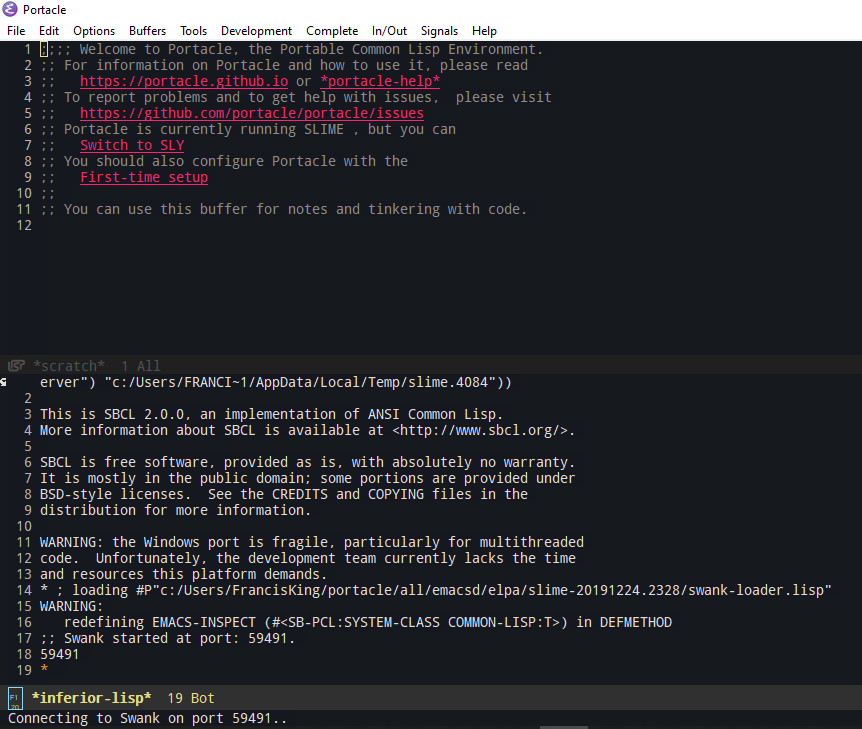The width and height of the screenshot is (862, 729).
Task: Open the Options menu
Action: tap(94, 31)
